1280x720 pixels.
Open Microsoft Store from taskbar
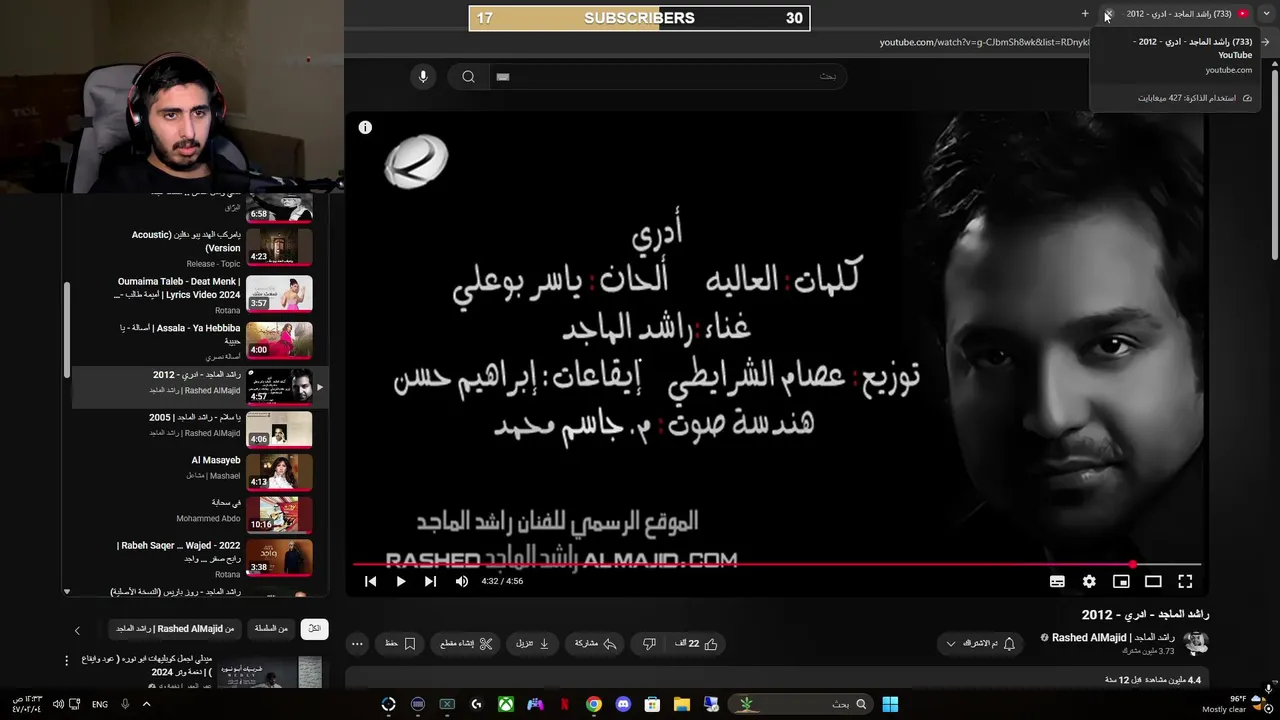tap(652, 704)
